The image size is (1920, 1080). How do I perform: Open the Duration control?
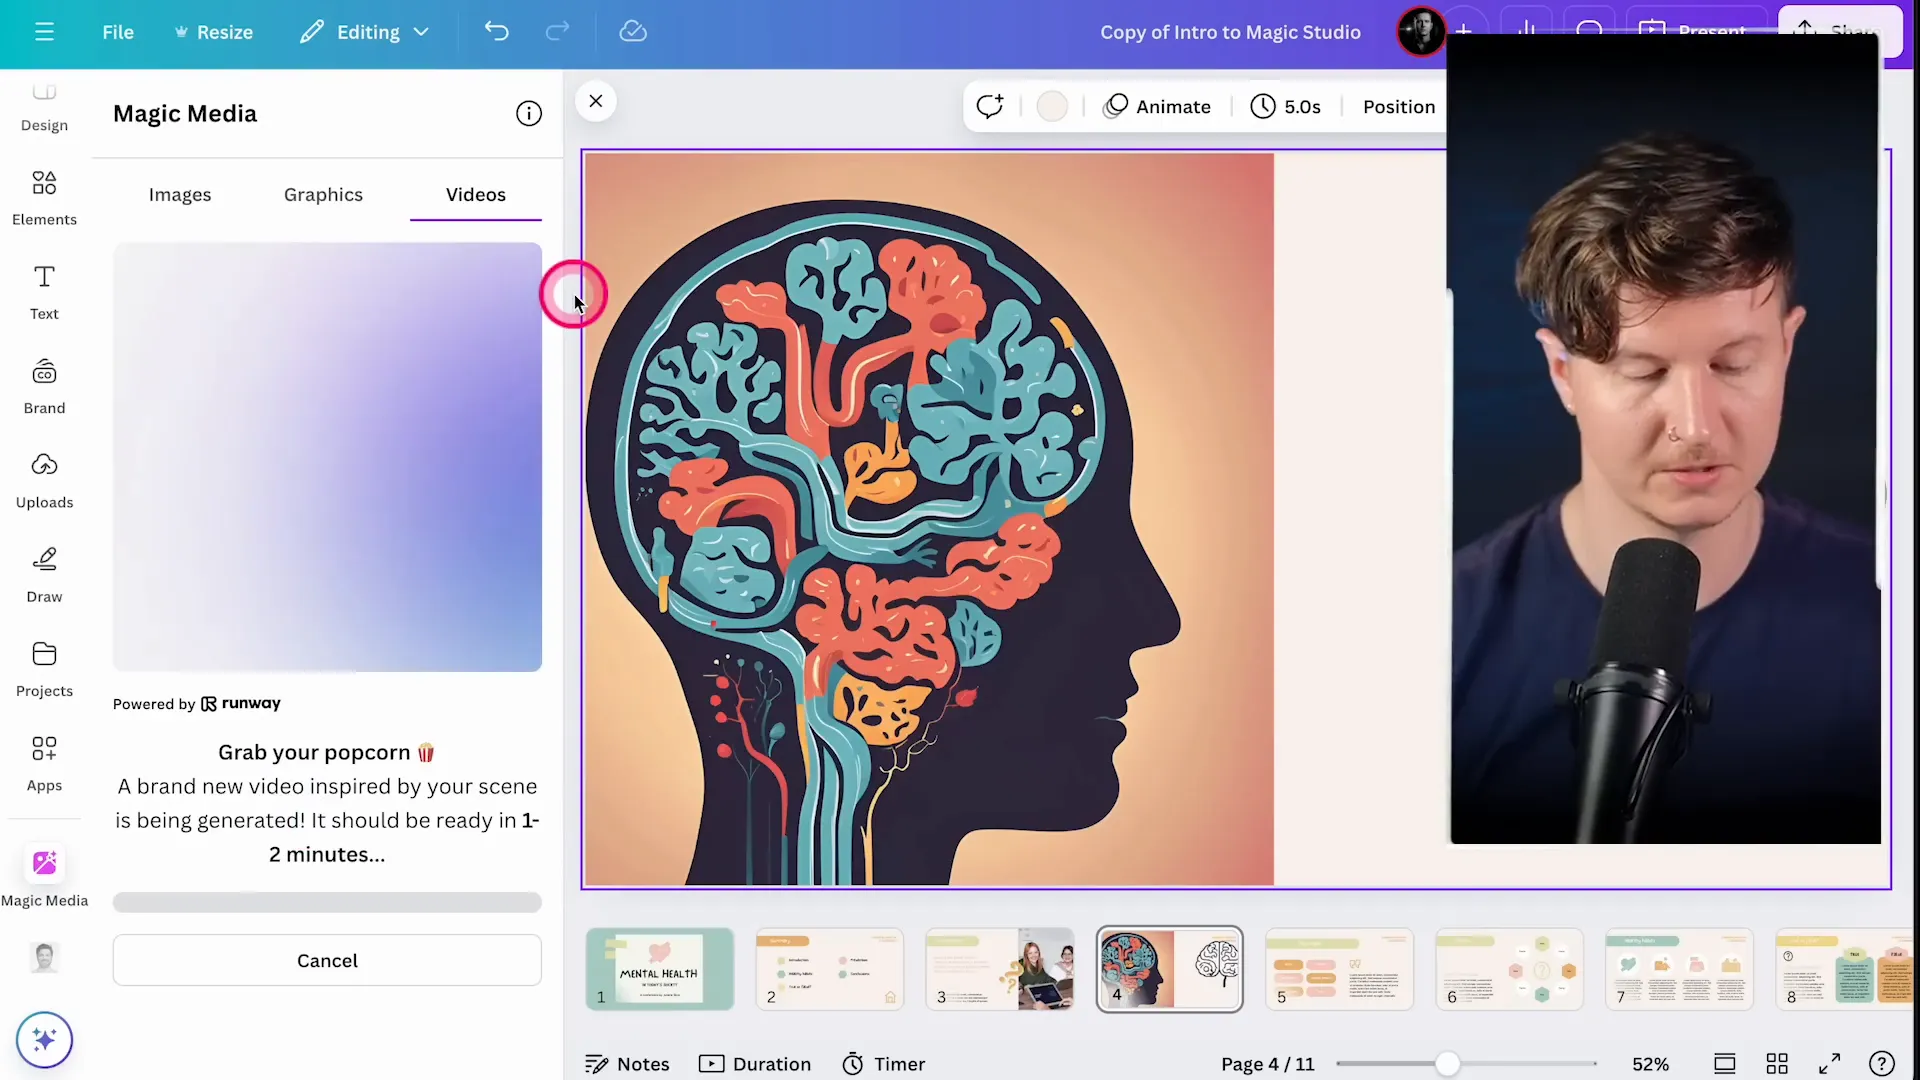click(x=755, y=1064)
